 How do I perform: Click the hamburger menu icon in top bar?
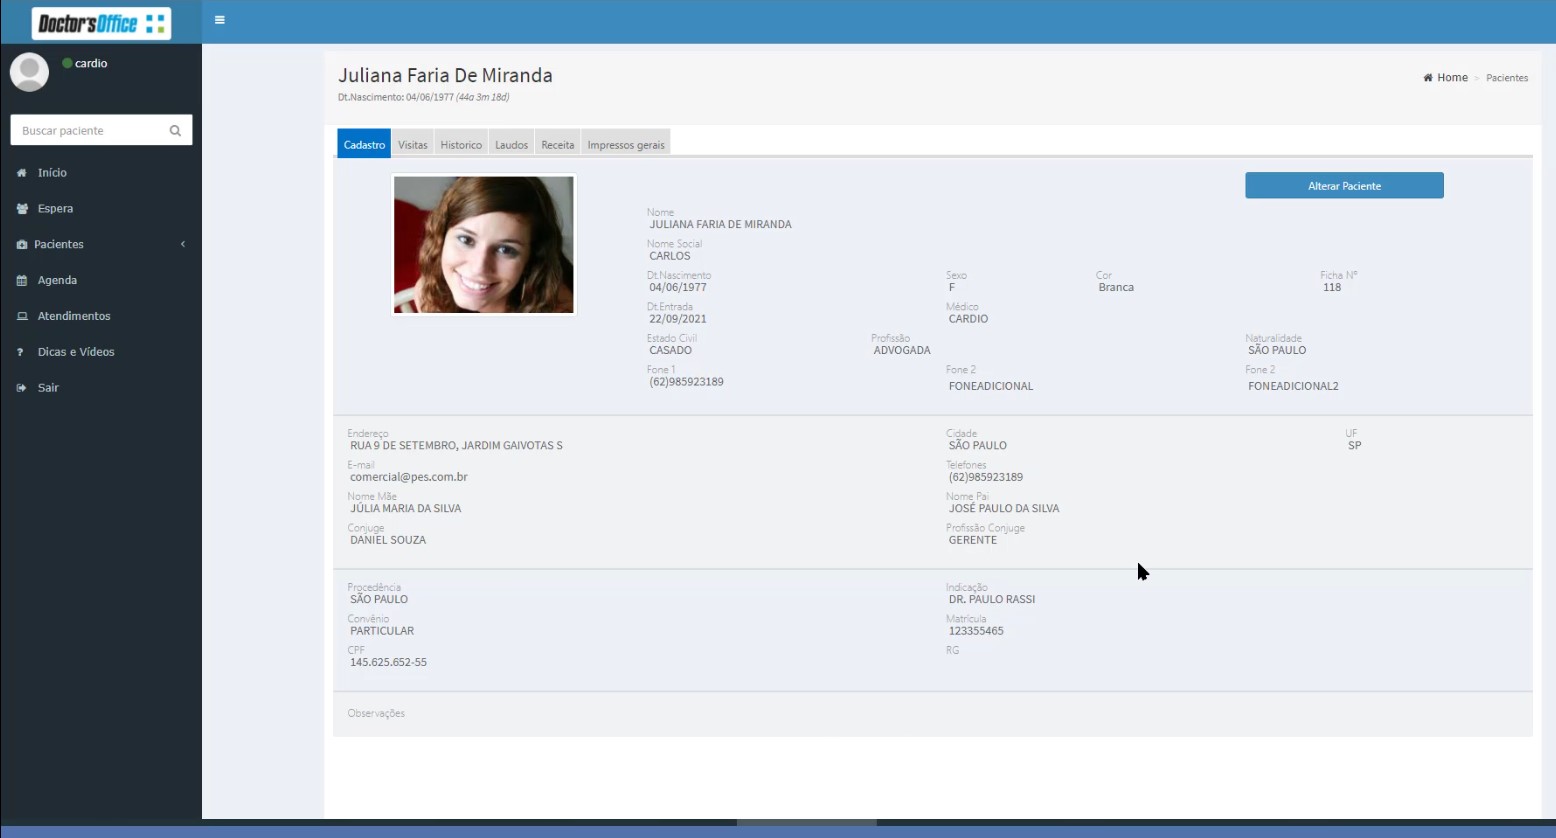click(x=220, y=20)
